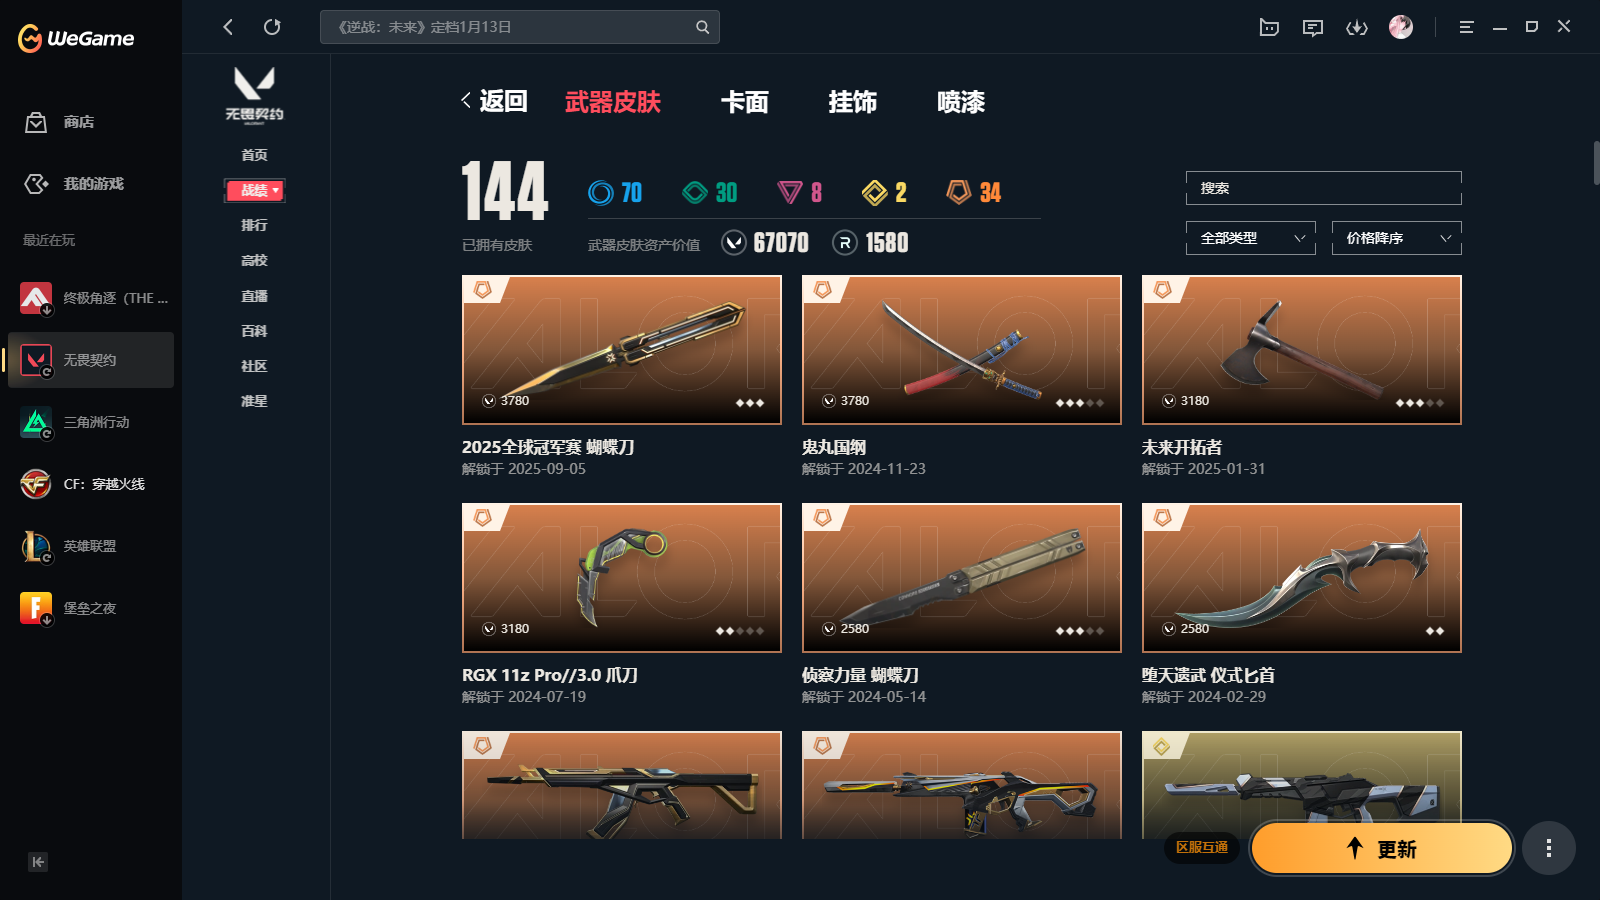Click the orange 更新 update button

point(1382,848)
